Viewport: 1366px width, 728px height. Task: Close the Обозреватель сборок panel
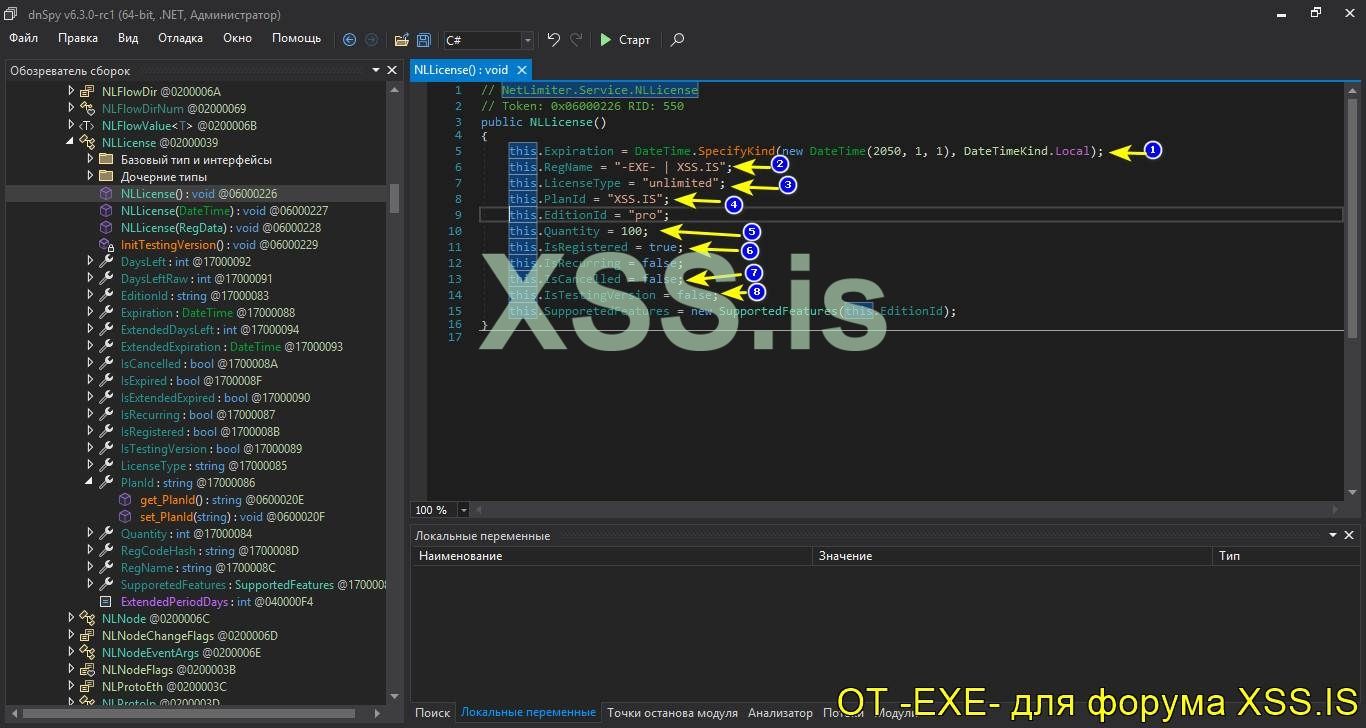point(392,70)
